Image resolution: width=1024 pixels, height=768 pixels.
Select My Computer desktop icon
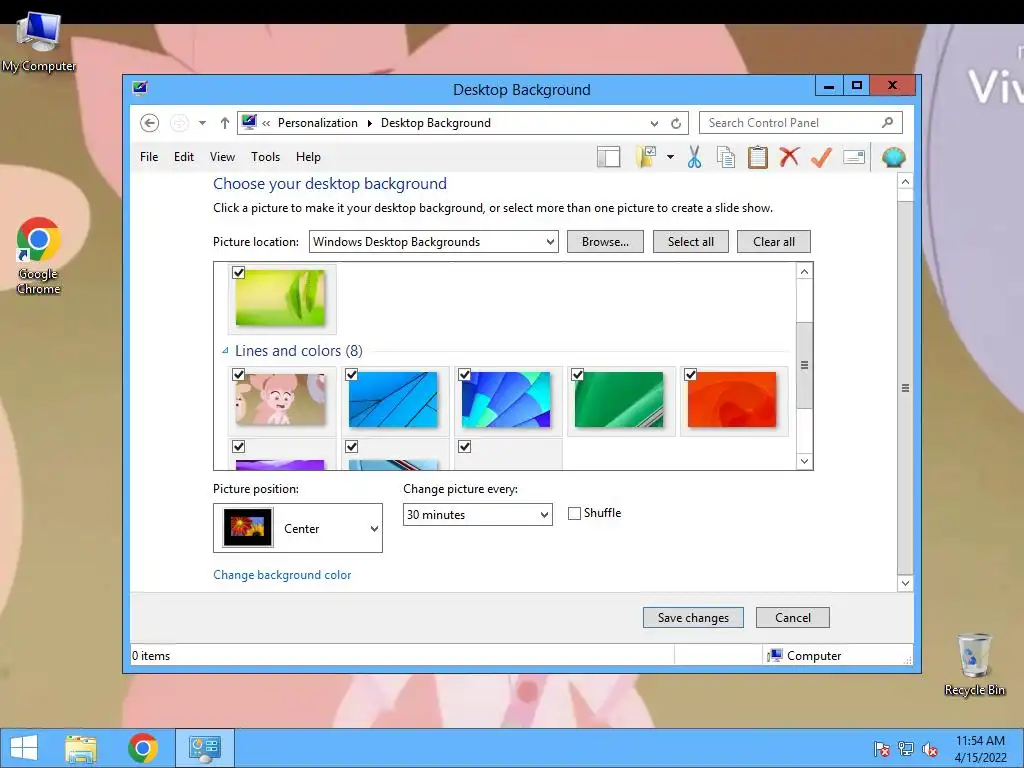[39, 40]
